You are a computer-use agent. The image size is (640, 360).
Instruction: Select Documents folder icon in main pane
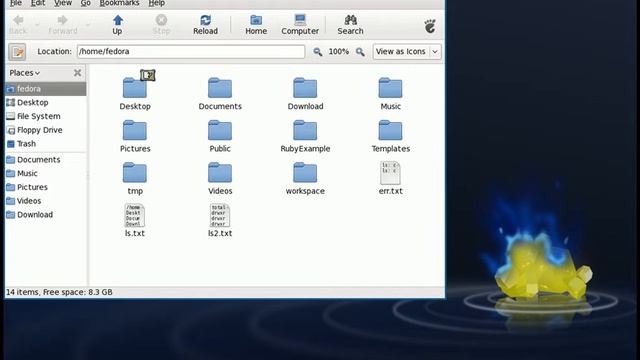pyautogui.click(x=220, y=88)
